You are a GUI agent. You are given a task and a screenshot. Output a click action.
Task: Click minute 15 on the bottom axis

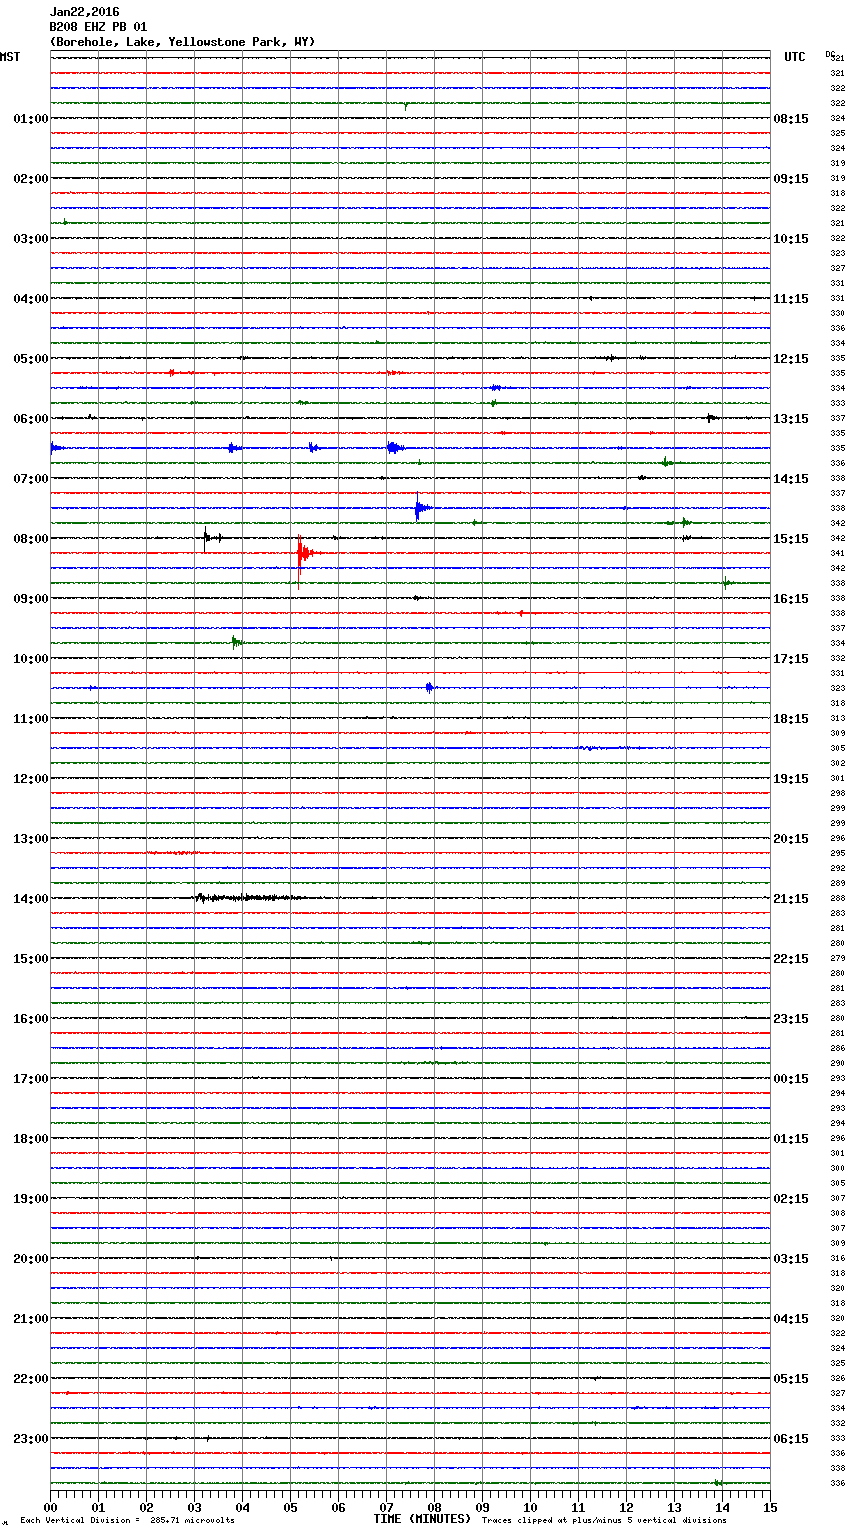[770, 1507]
